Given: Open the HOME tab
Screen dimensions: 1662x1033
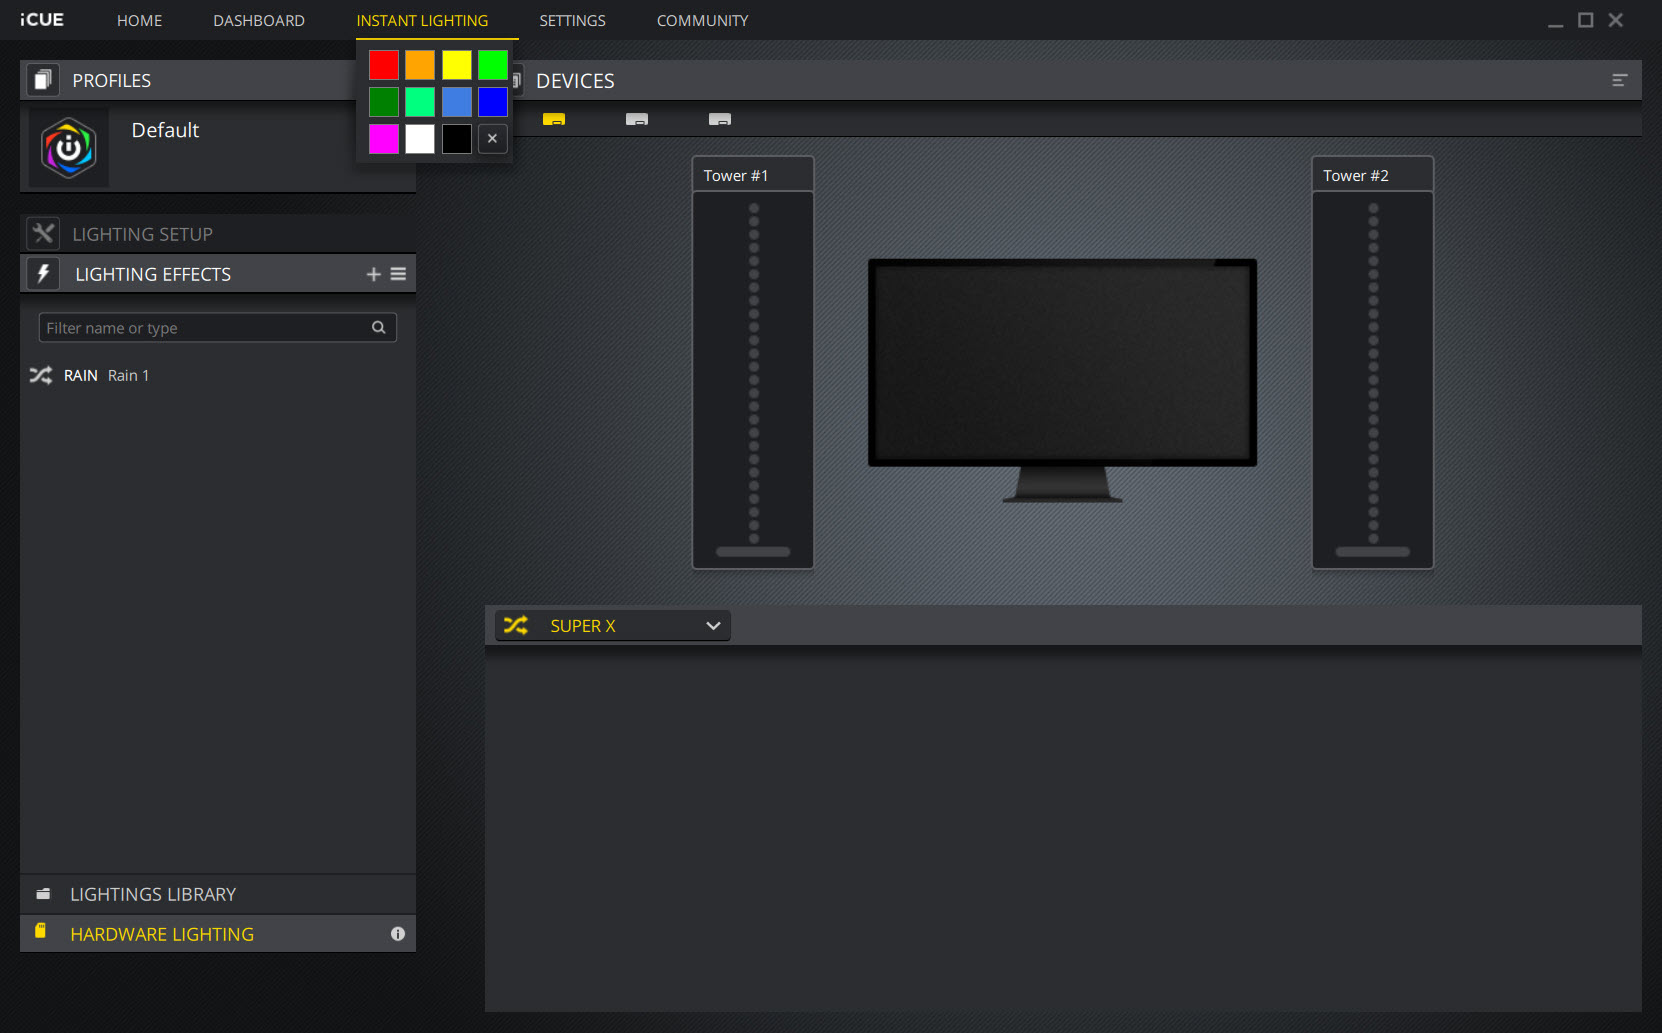Looking at the screenshot, I should click(x=139, y=20).
